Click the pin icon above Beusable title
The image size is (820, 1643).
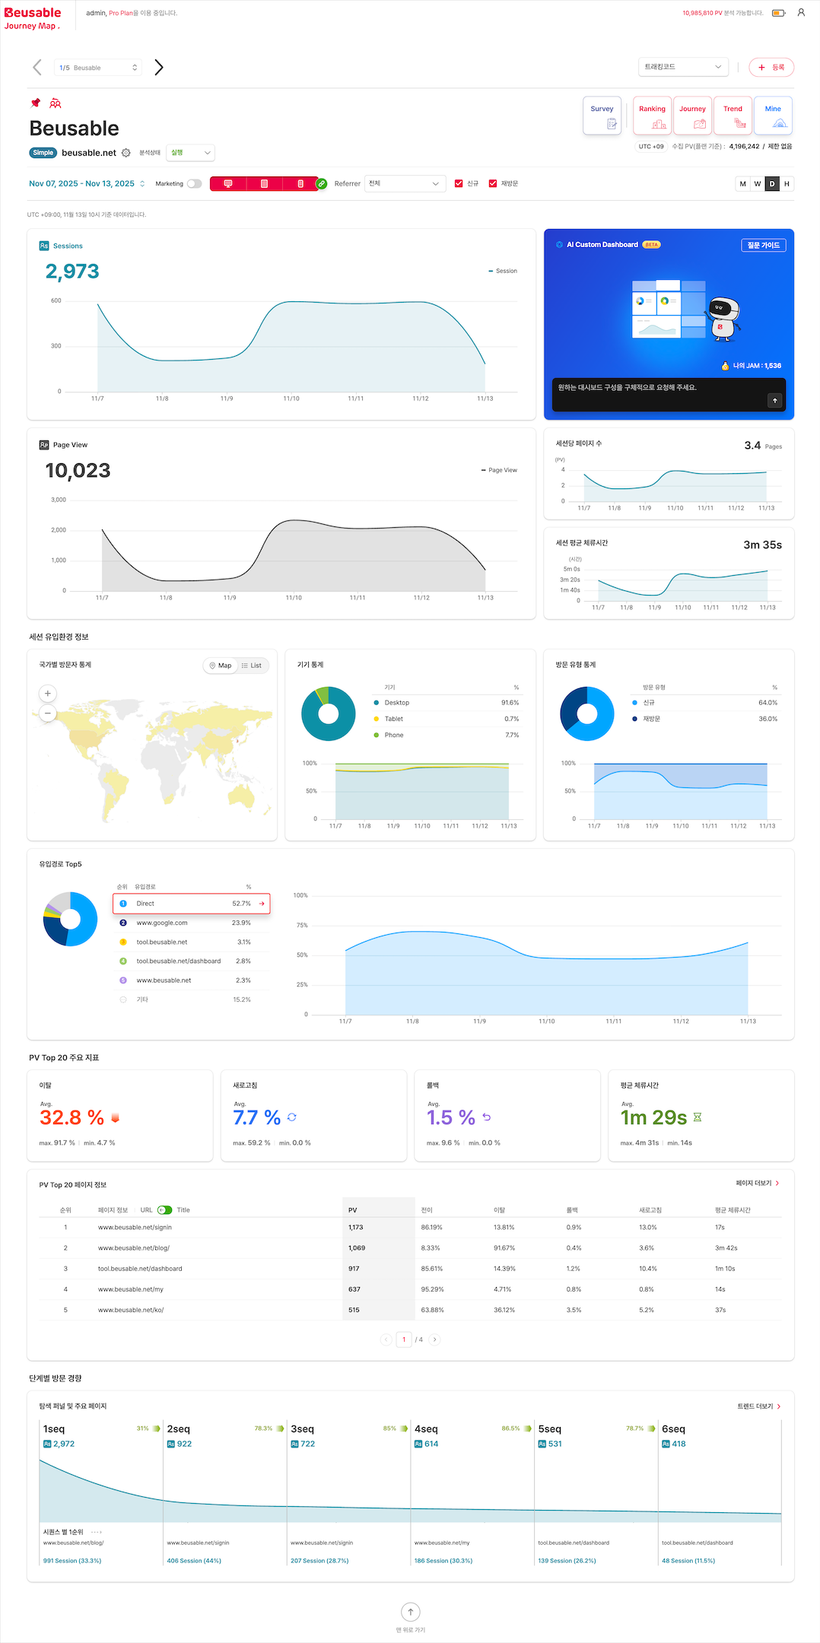click(36, 103)
